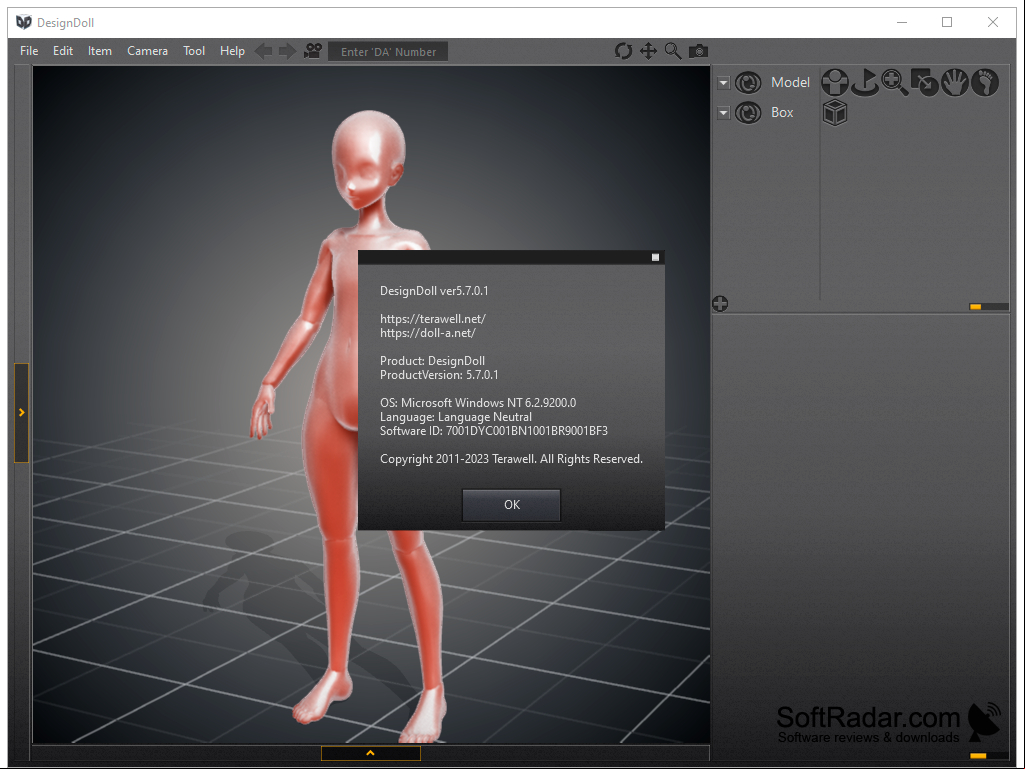
Task: Open the Help menu
Action: 232,51
